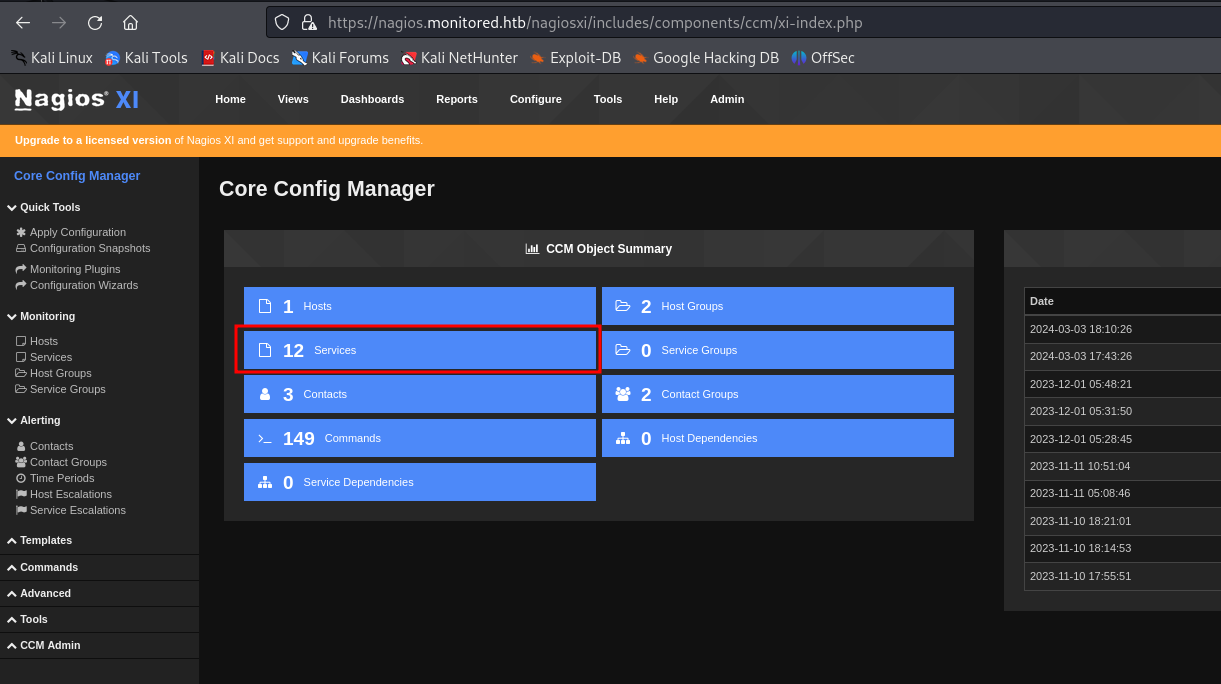The image size is (1221, 684).
Task: Reload the page with the refresh icon
Action: 95,22
